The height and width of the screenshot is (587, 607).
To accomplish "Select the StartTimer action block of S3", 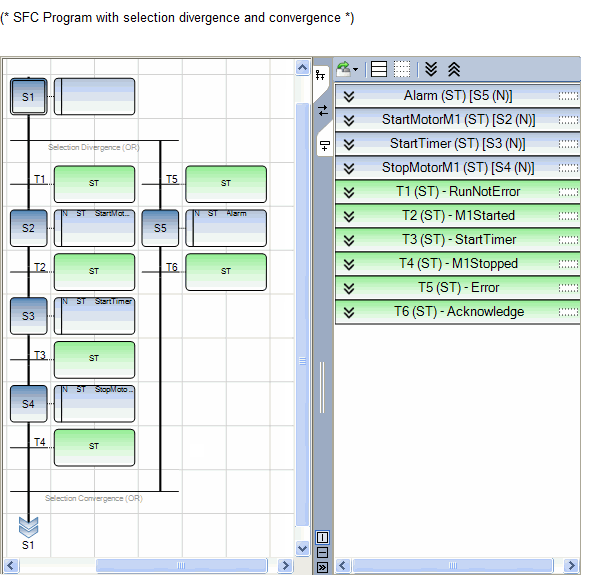I will click(94, 316).
